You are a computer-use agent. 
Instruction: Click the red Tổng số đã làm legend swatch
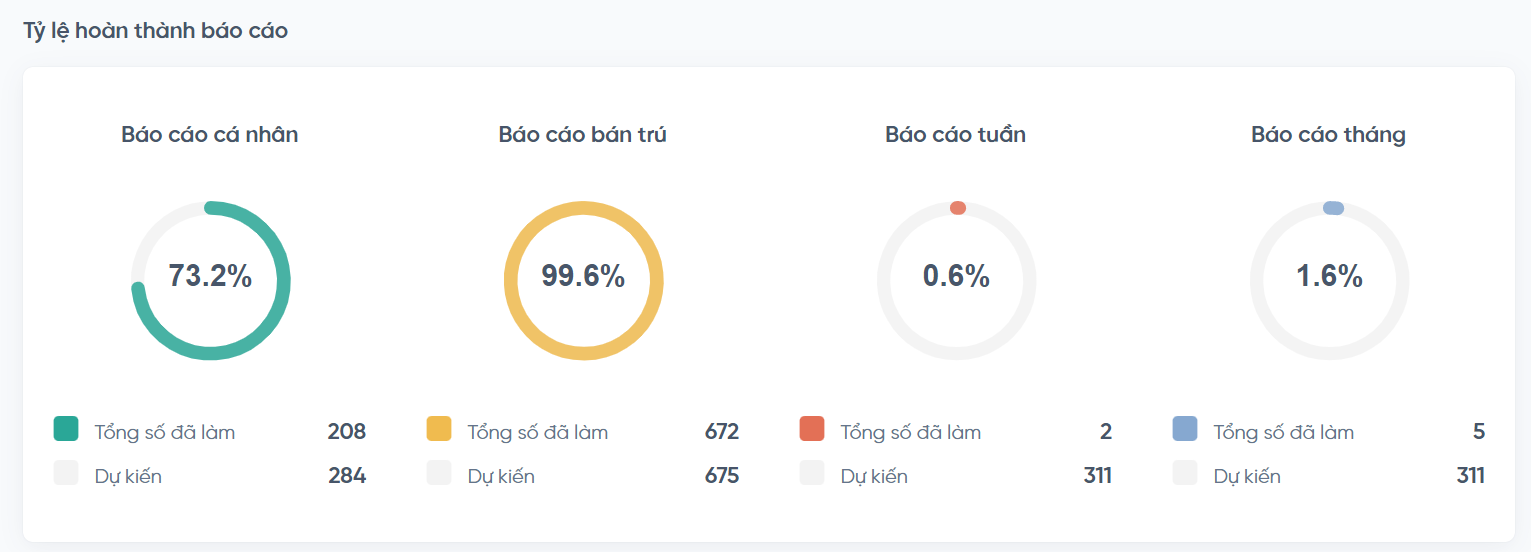812,429
